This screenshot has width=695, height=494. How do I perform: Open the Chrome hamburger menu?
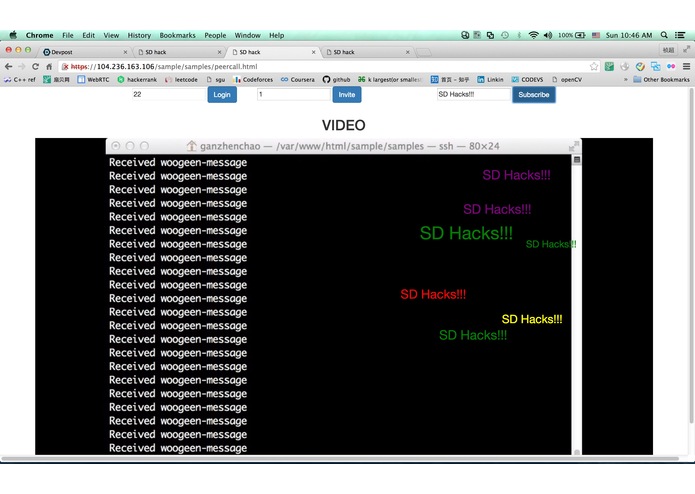[x=686, y=66]
